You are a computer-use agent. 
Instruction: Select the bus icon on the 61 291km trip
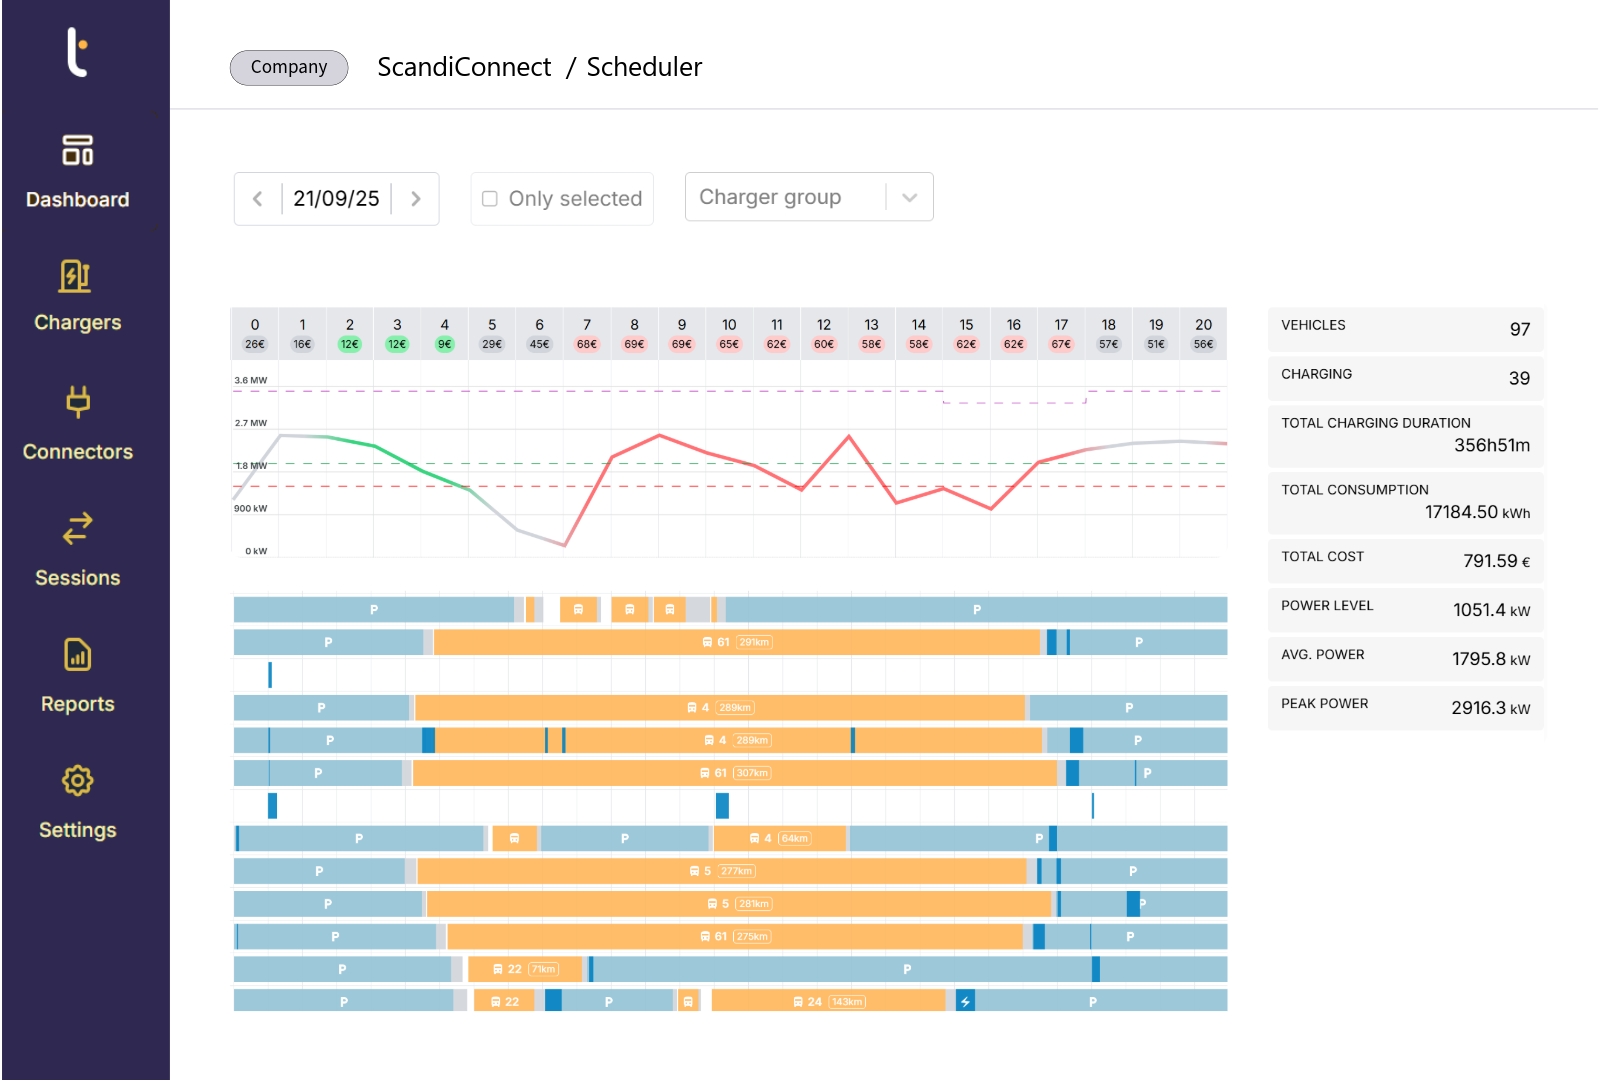pyautogui.click(x=707, y=642)
